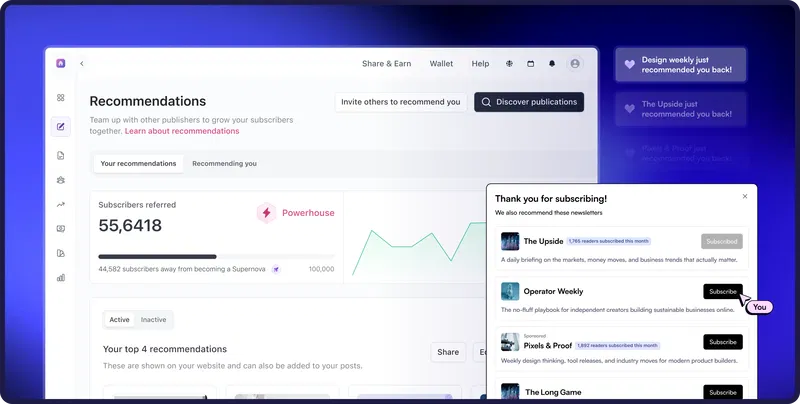Click Invite others to recommend you
Screen dimensions: 800x404
coord(401,102)
